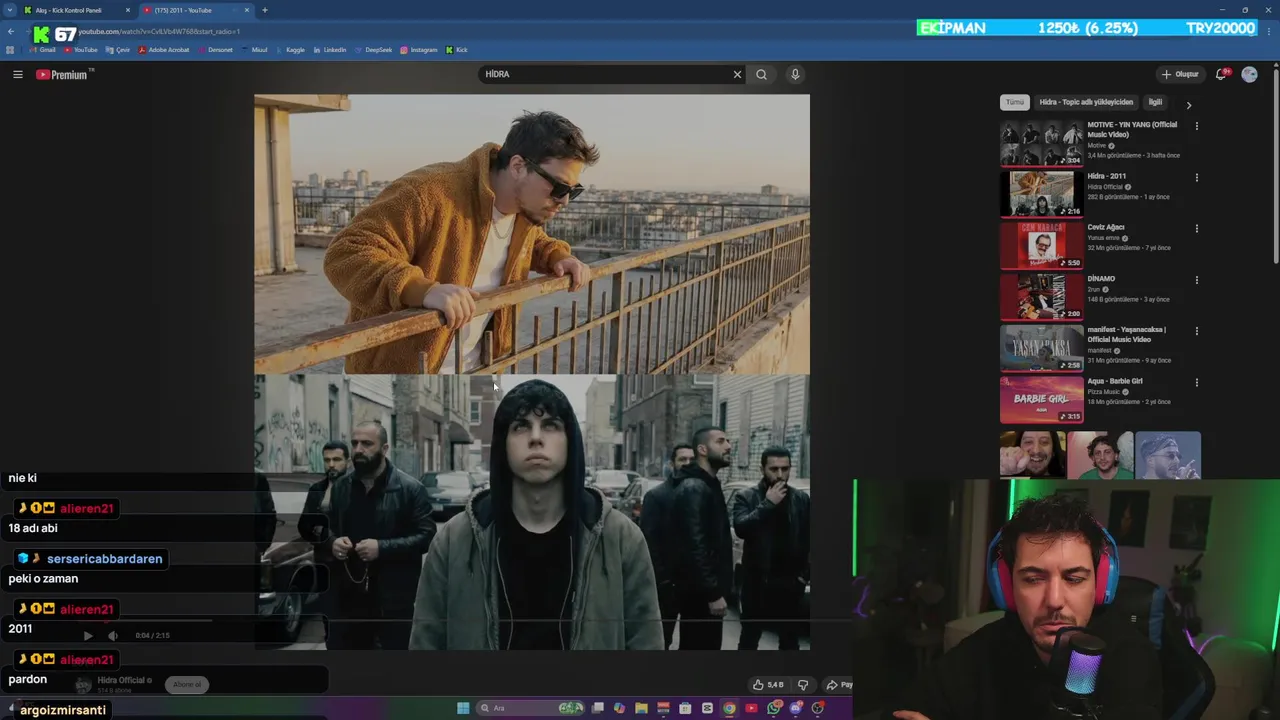
Task: Open the Hidra Official channel name
Action: (122, 680)
